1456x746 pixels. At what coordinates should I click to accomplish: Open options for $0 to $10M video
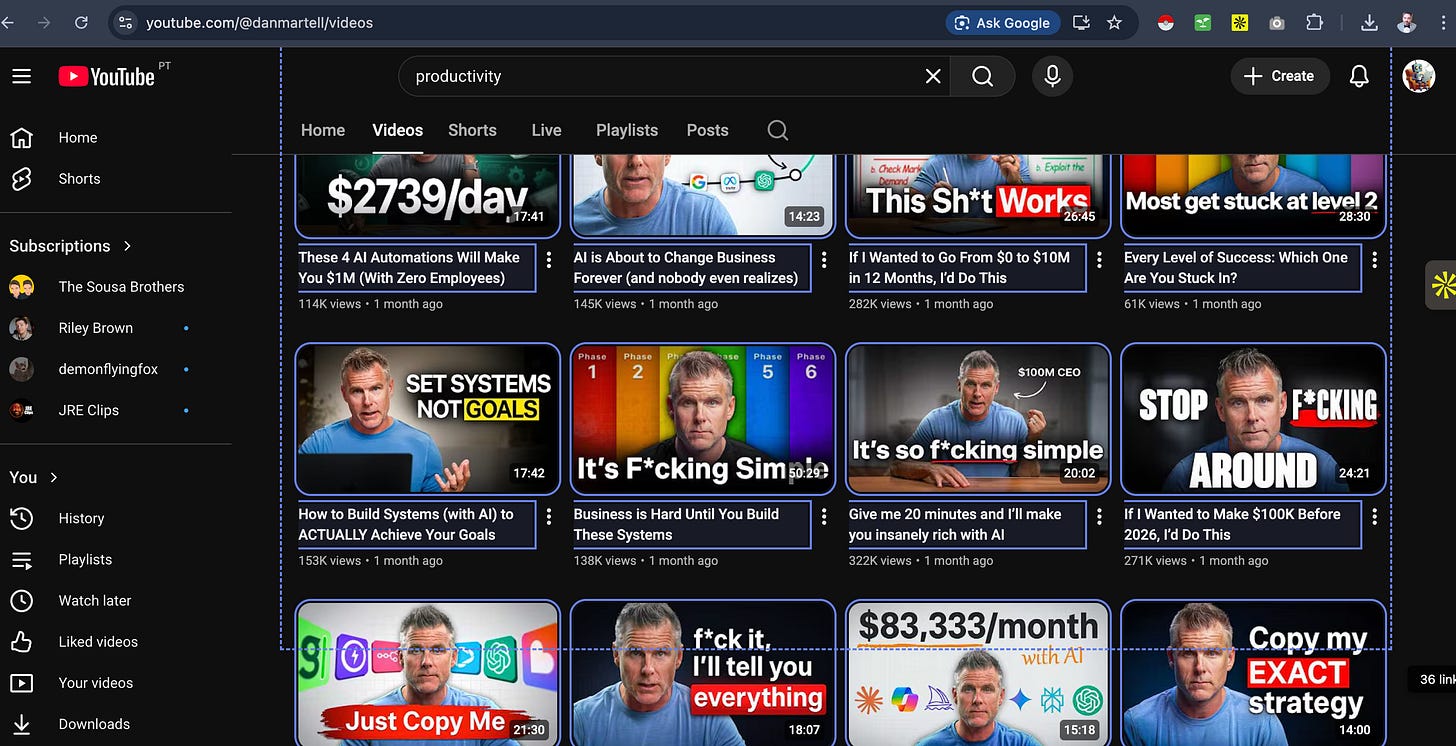pyautogui.click(x=1099, y=260)
